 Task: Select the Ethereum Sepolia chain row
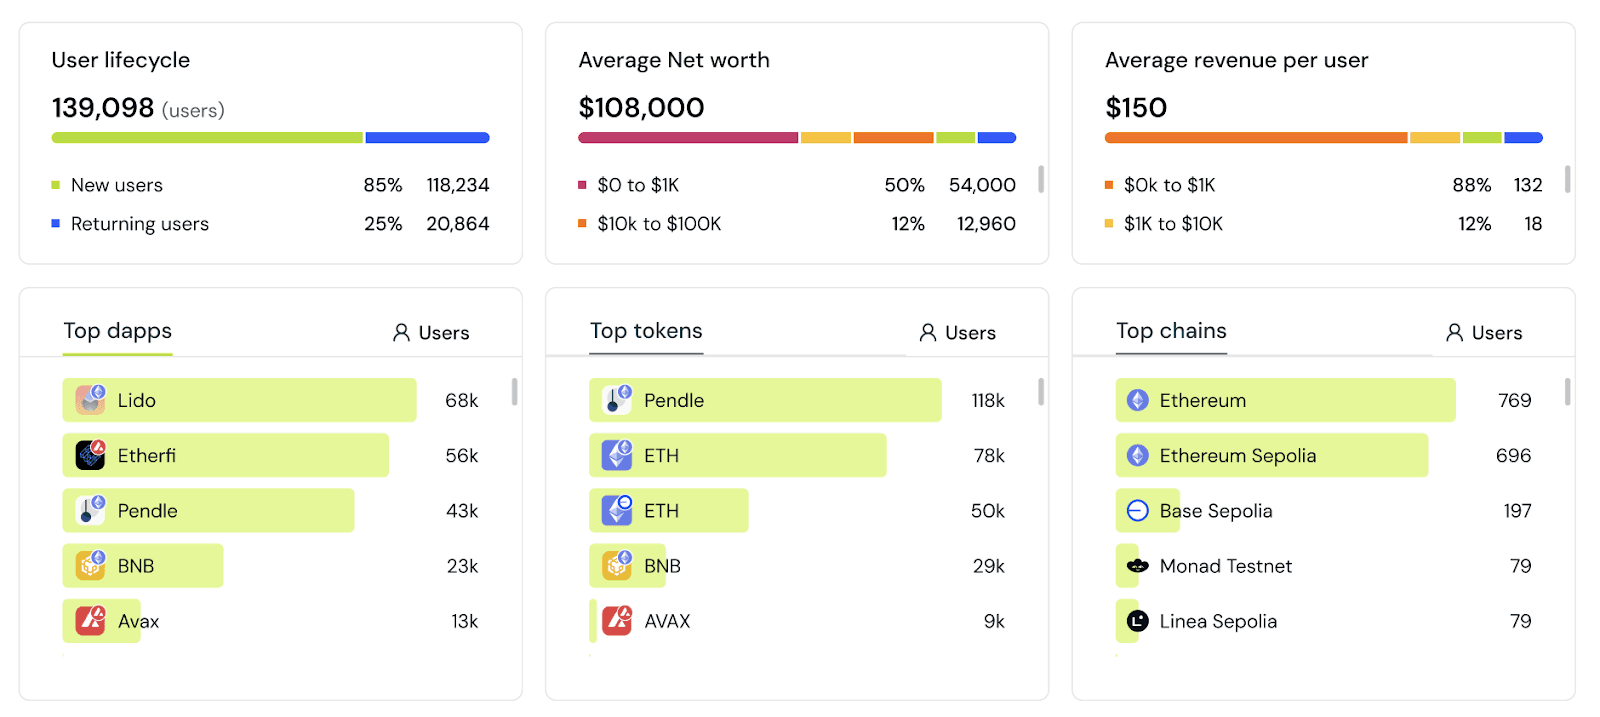pos(1323,455)
